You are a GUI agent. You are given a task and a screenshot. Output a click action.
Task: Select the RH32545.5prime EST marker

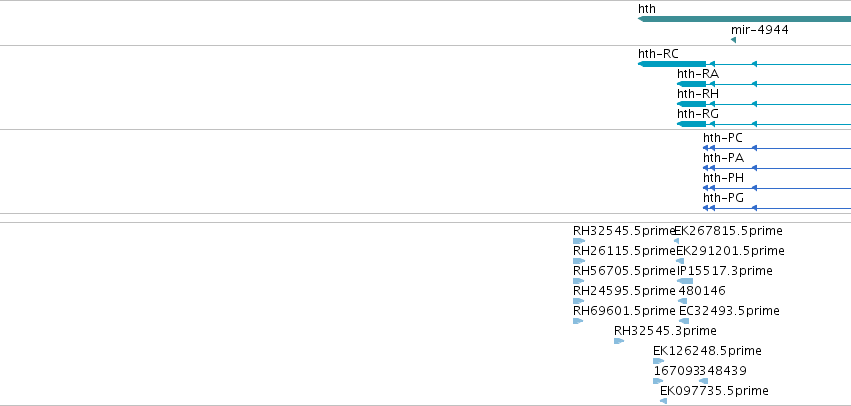pyautogui.click(x=579, y=241)
